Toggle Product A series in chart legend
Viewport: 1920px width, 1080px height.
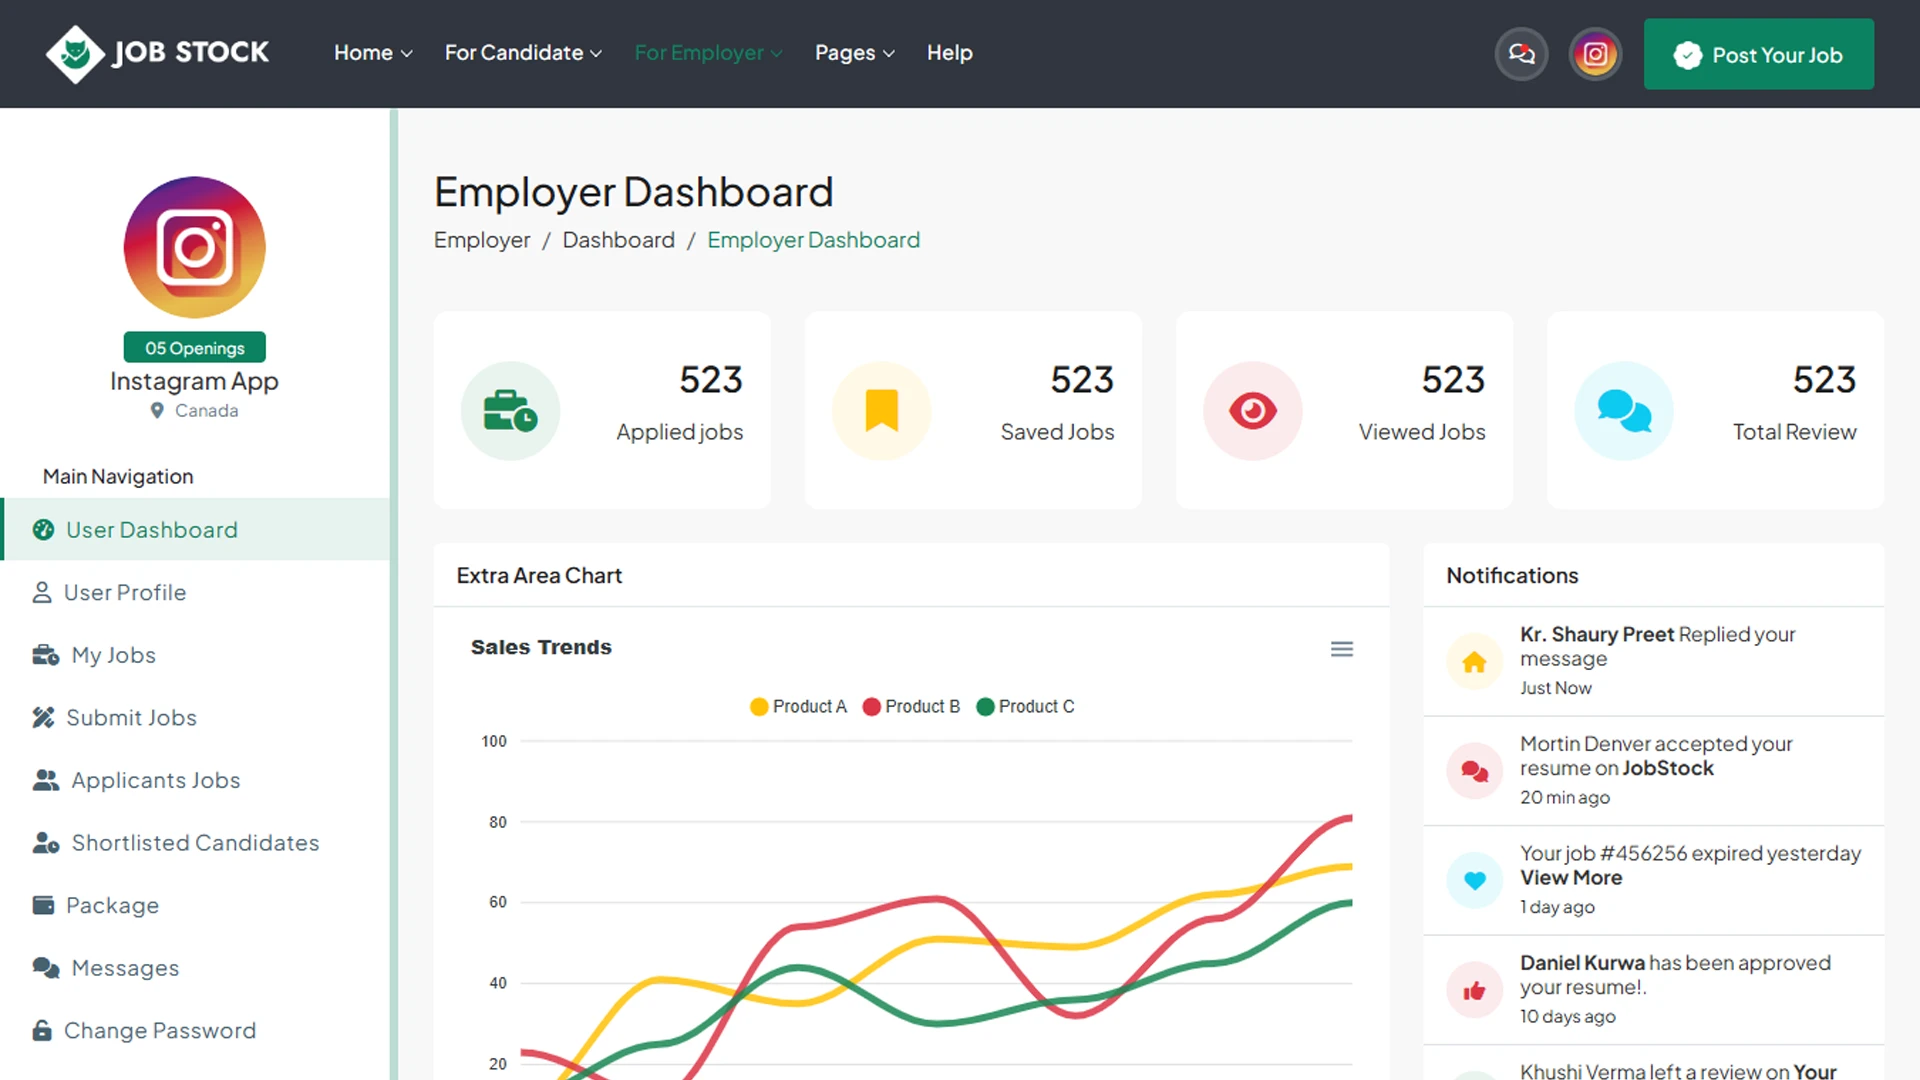[x=798, y=707]
